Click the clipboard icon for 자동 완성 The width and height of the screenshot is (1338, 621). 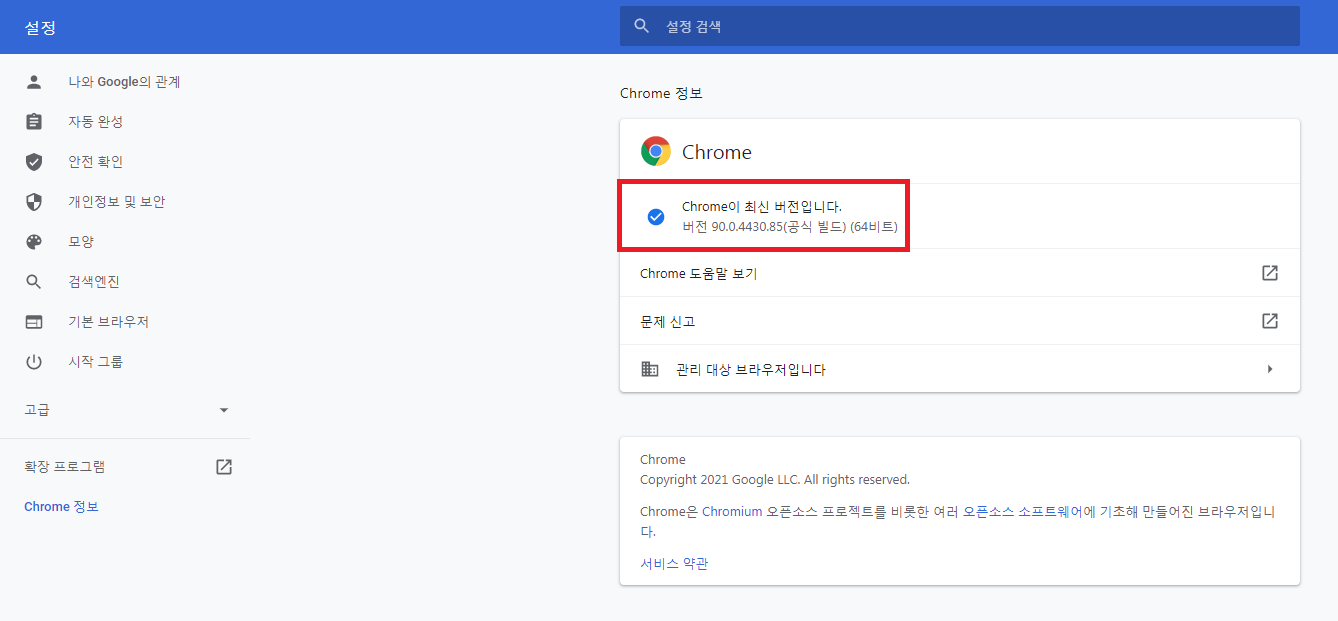[x=34, y=122]
